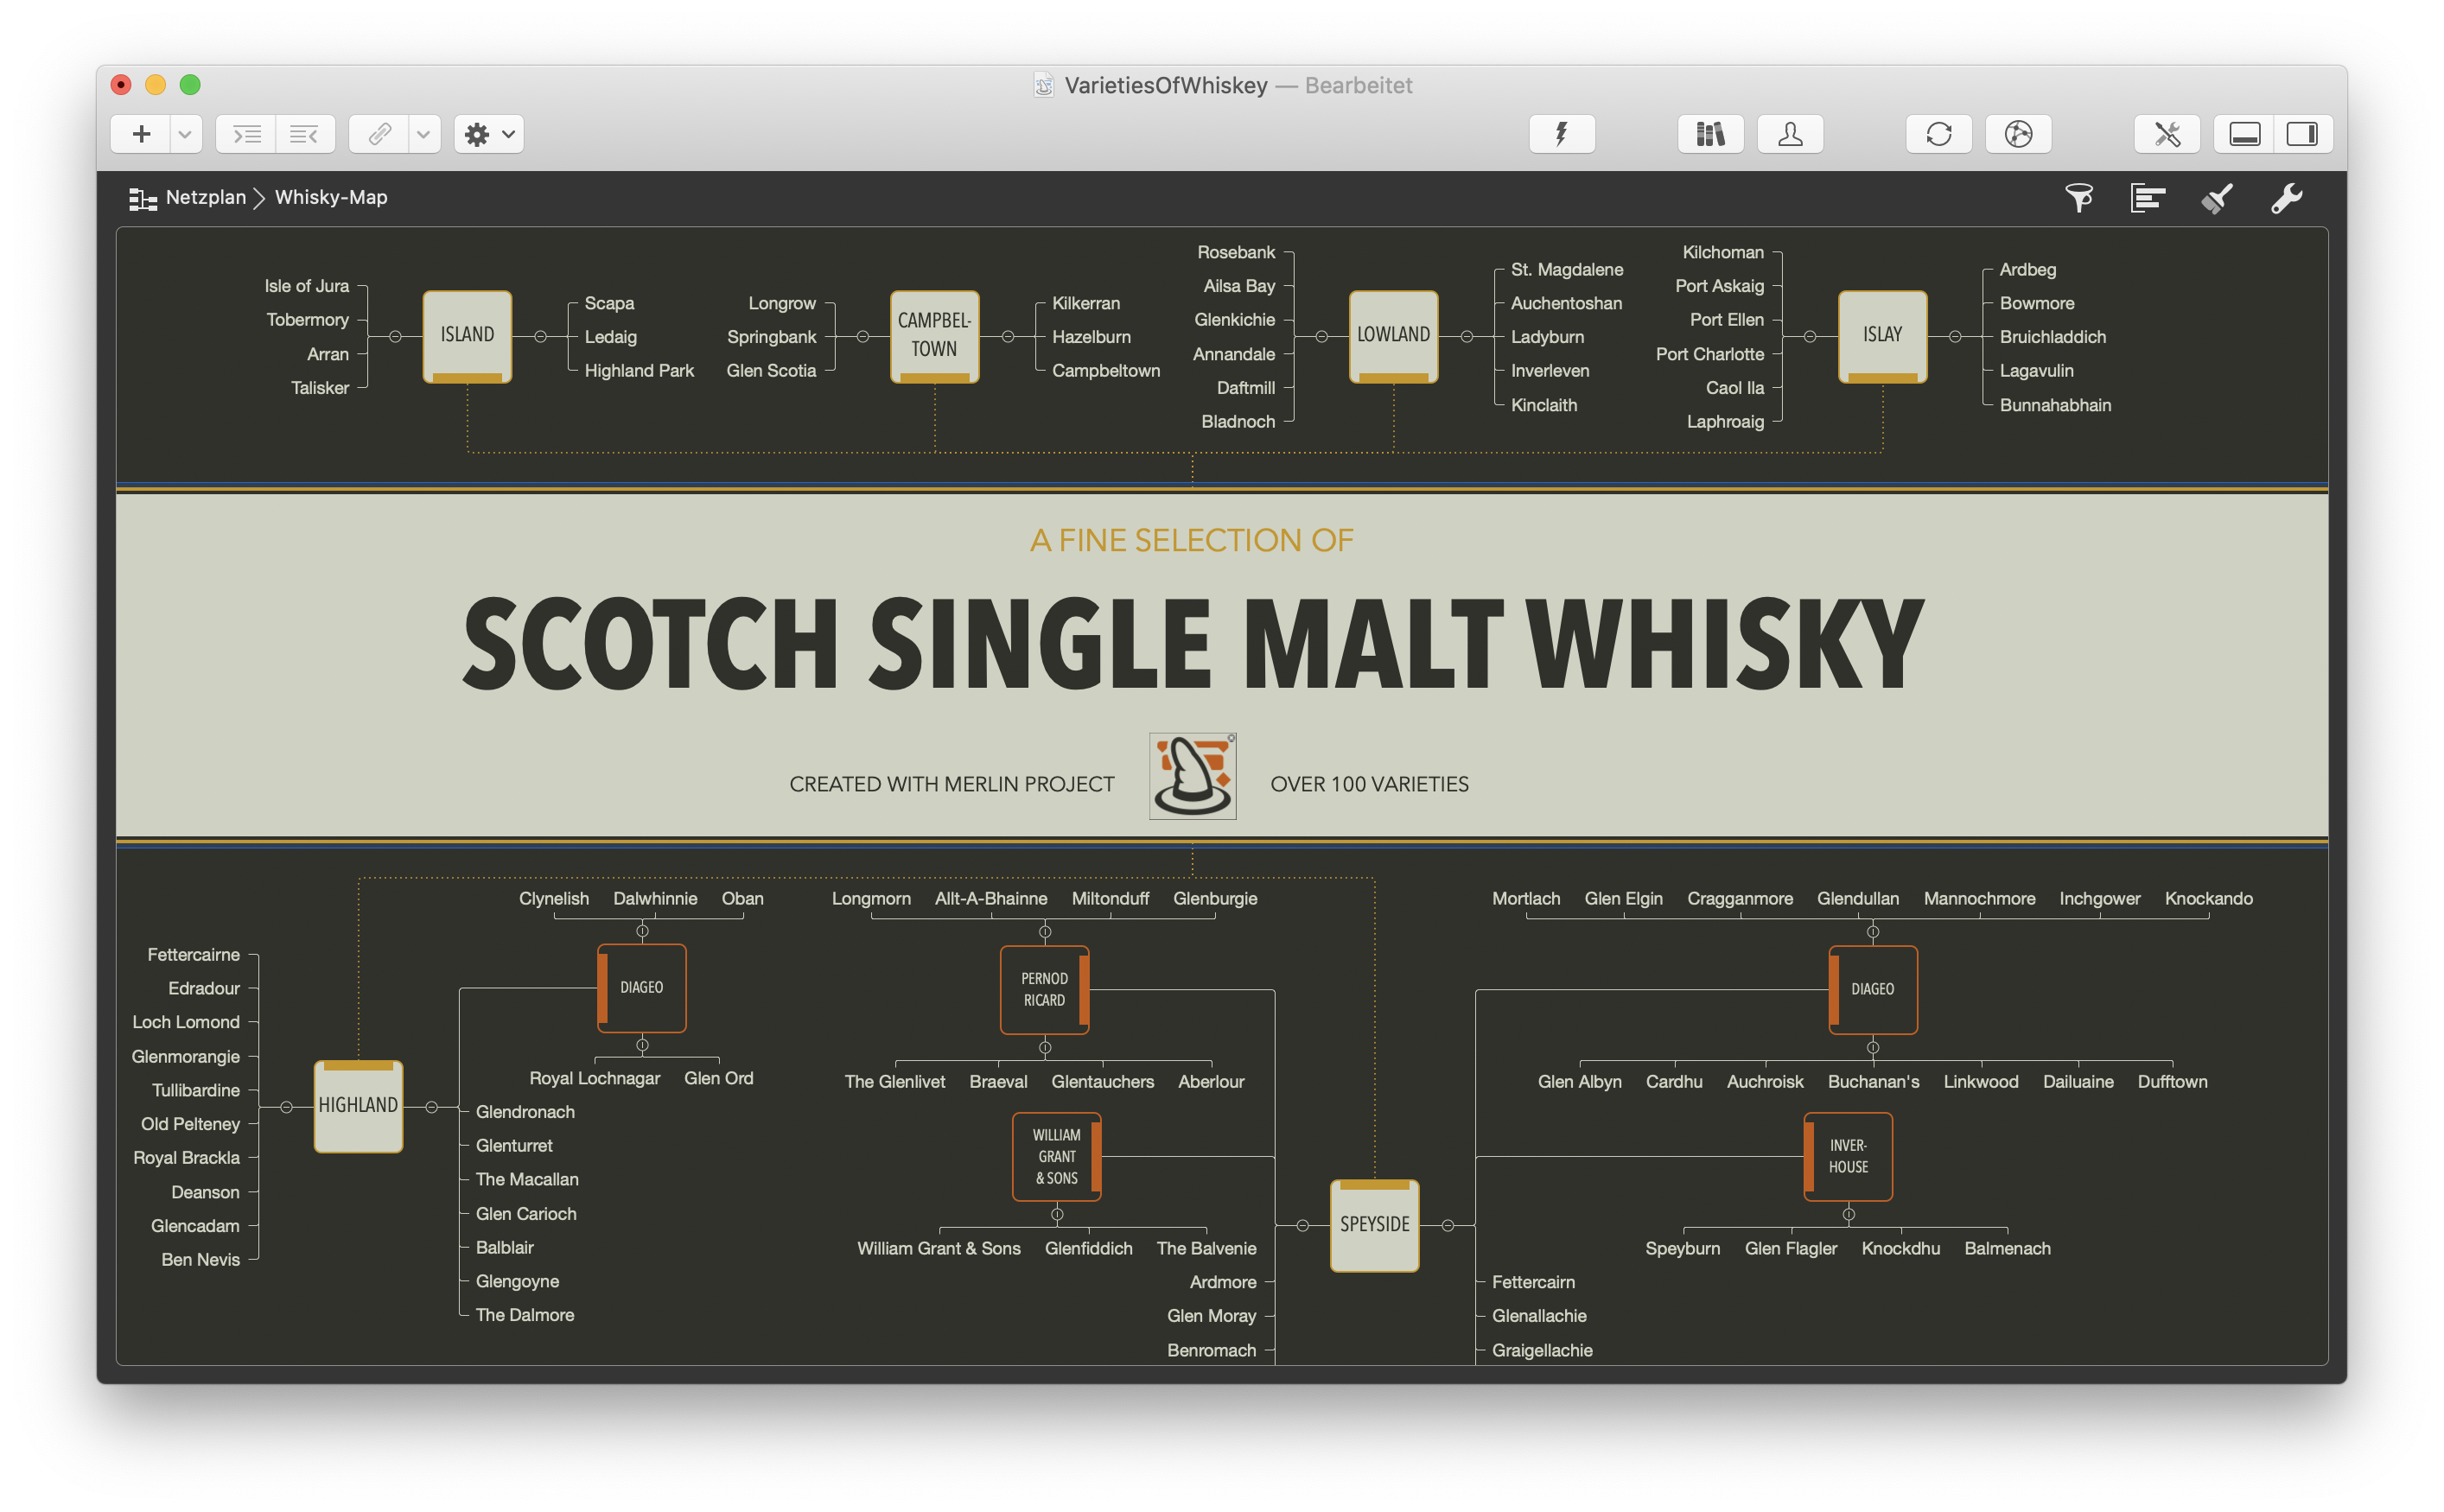Open the network sharing icon
This screenshot has height=1512, width=2444.
[2018, 133]
